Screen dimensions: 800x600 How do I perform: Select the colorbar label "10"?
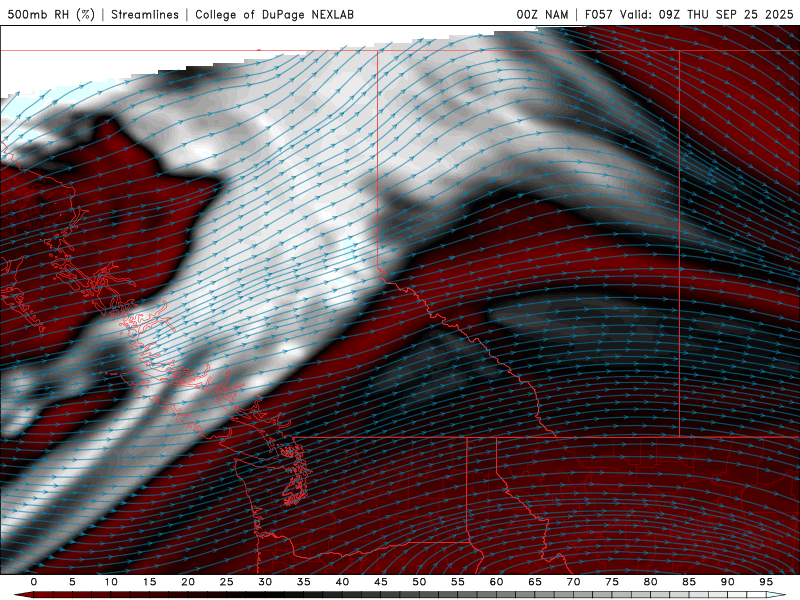111,582
